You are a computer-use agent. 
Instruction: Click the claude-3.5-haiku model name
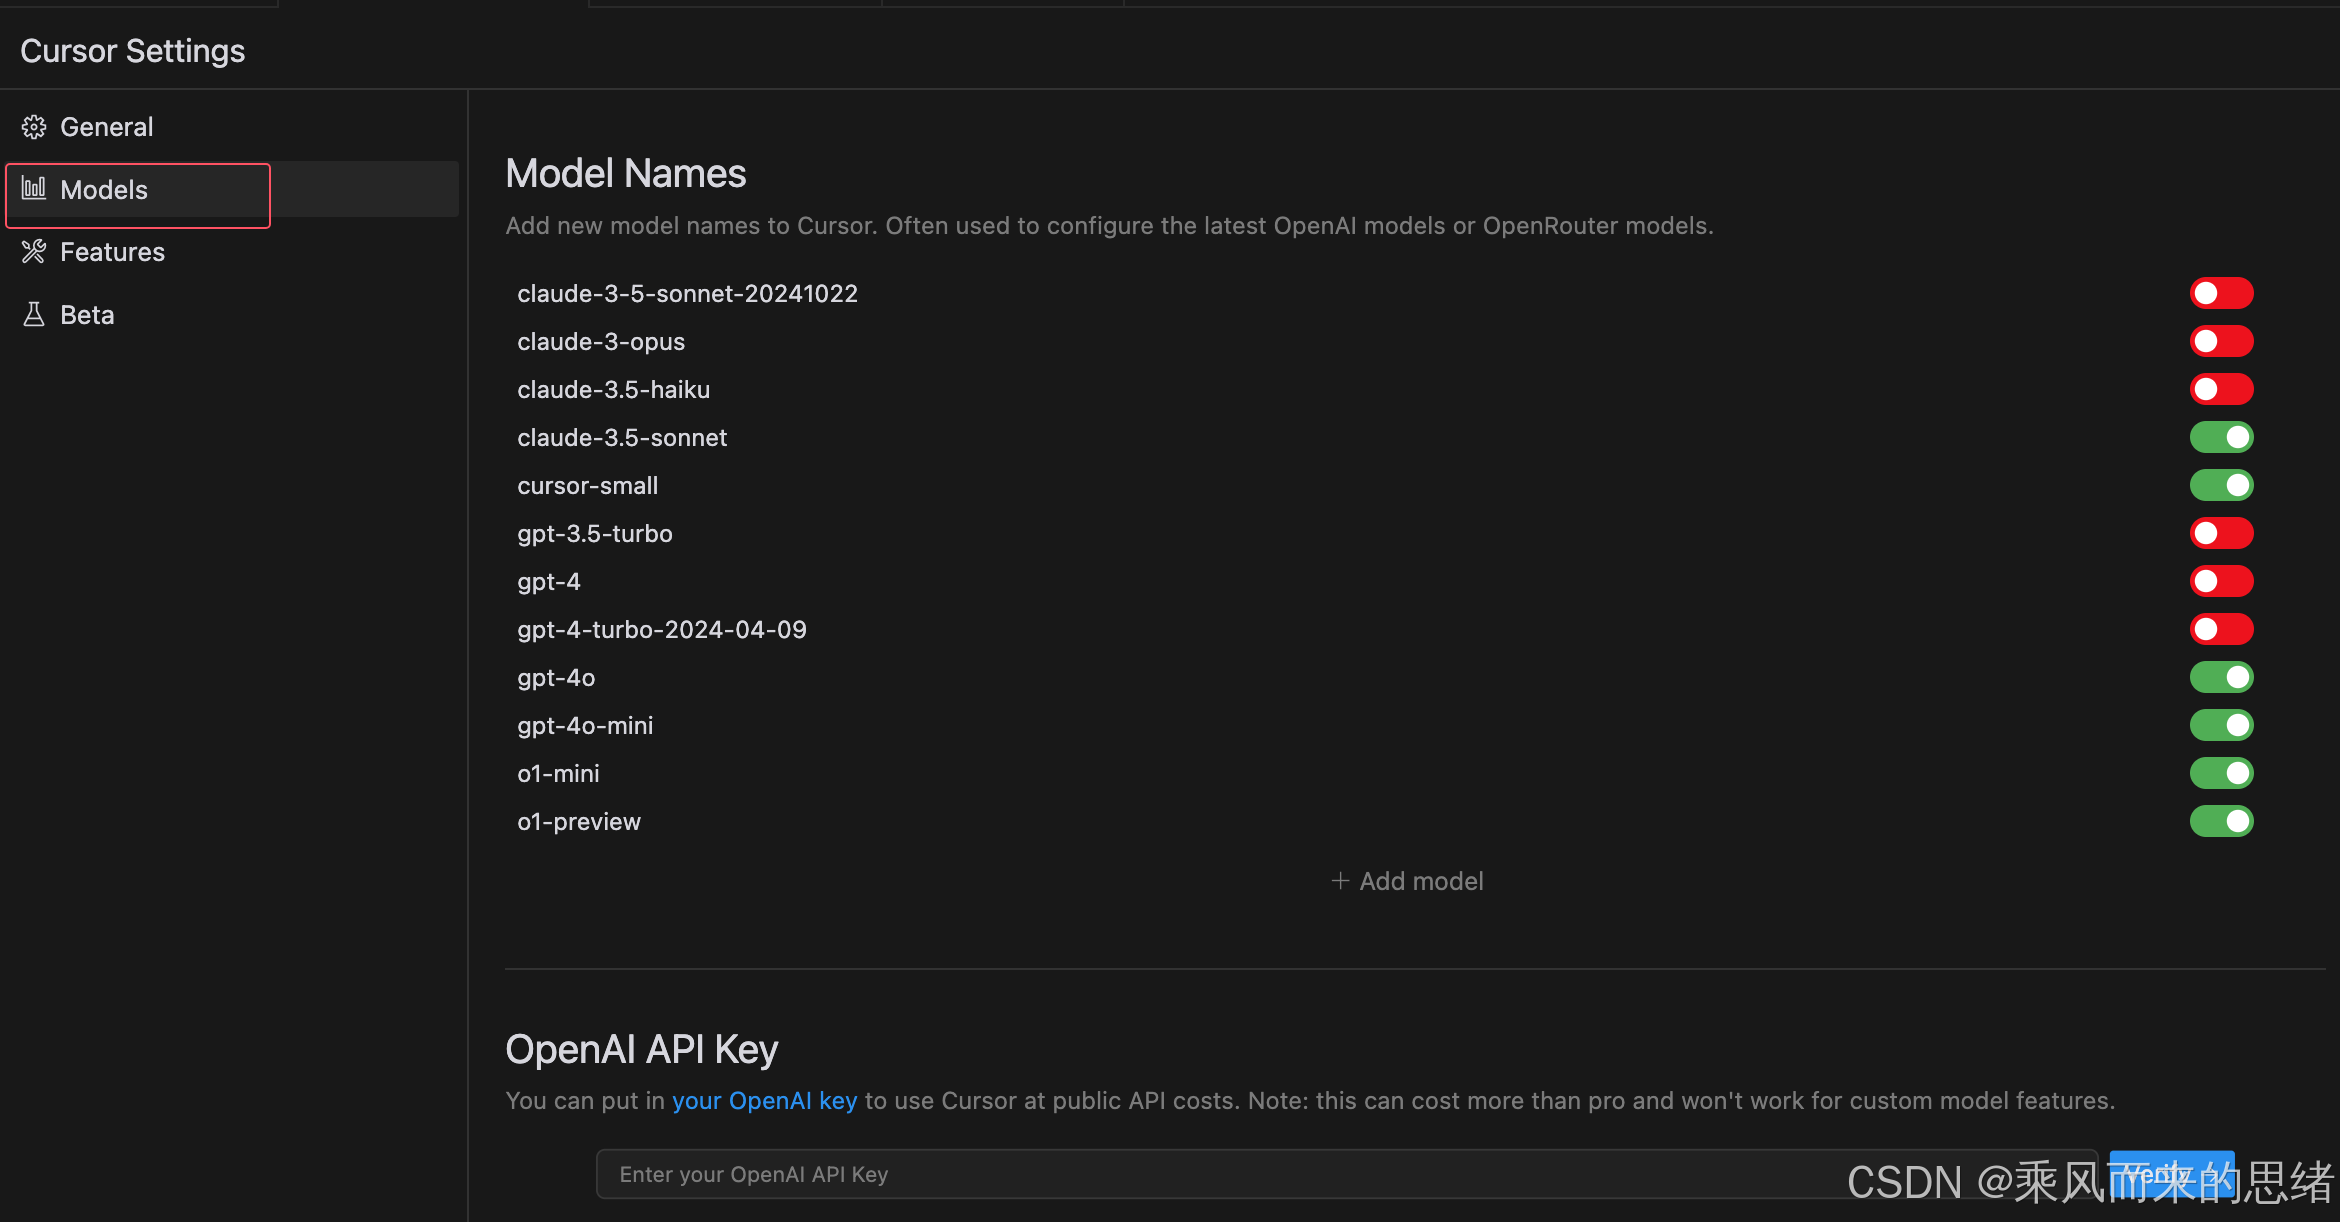(613, 389)
